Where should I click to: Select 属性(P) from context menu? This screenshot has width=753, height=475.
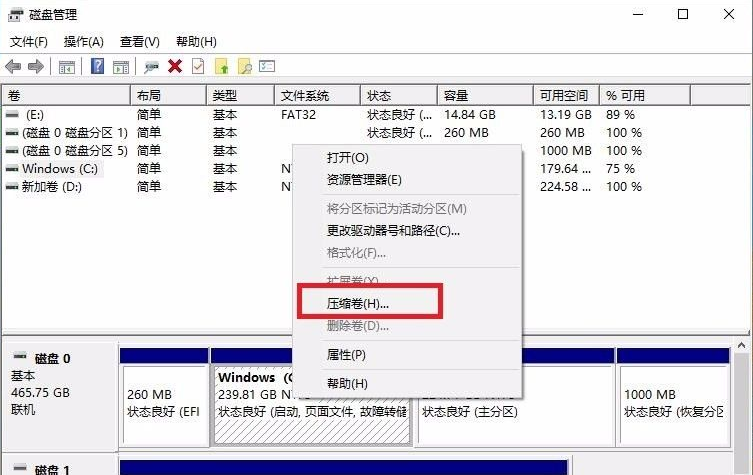(346, 355)
